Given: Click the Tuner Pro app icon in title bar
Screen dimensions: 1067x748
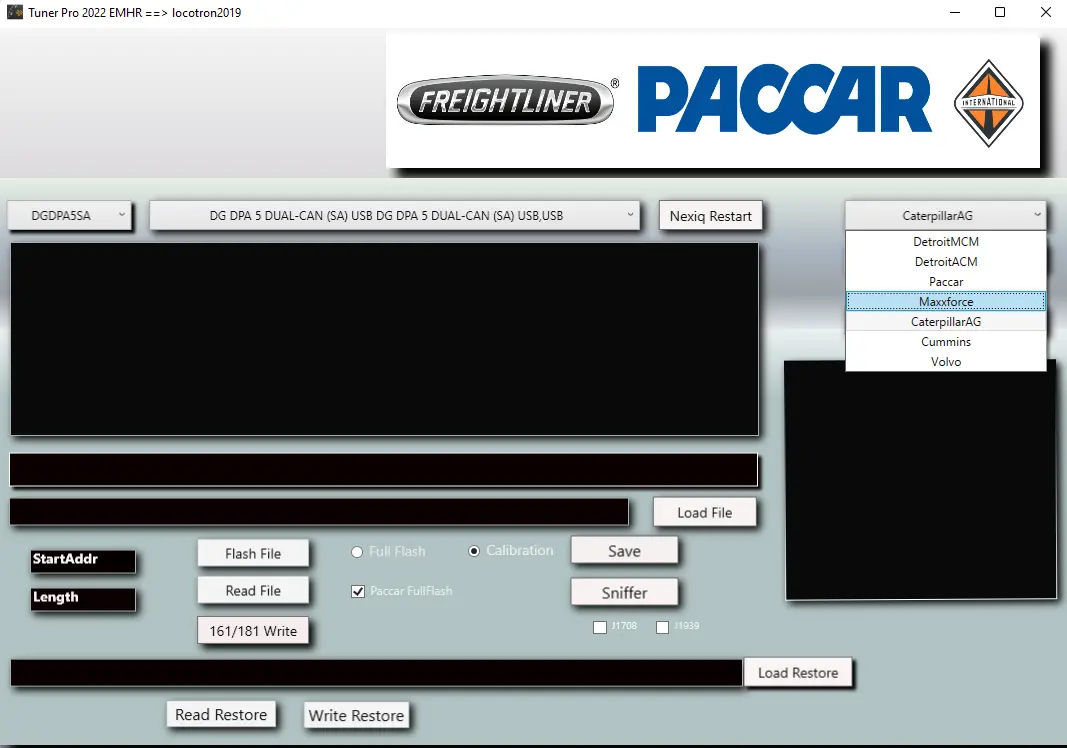Looking at the screenshot, I should (14, 12).
